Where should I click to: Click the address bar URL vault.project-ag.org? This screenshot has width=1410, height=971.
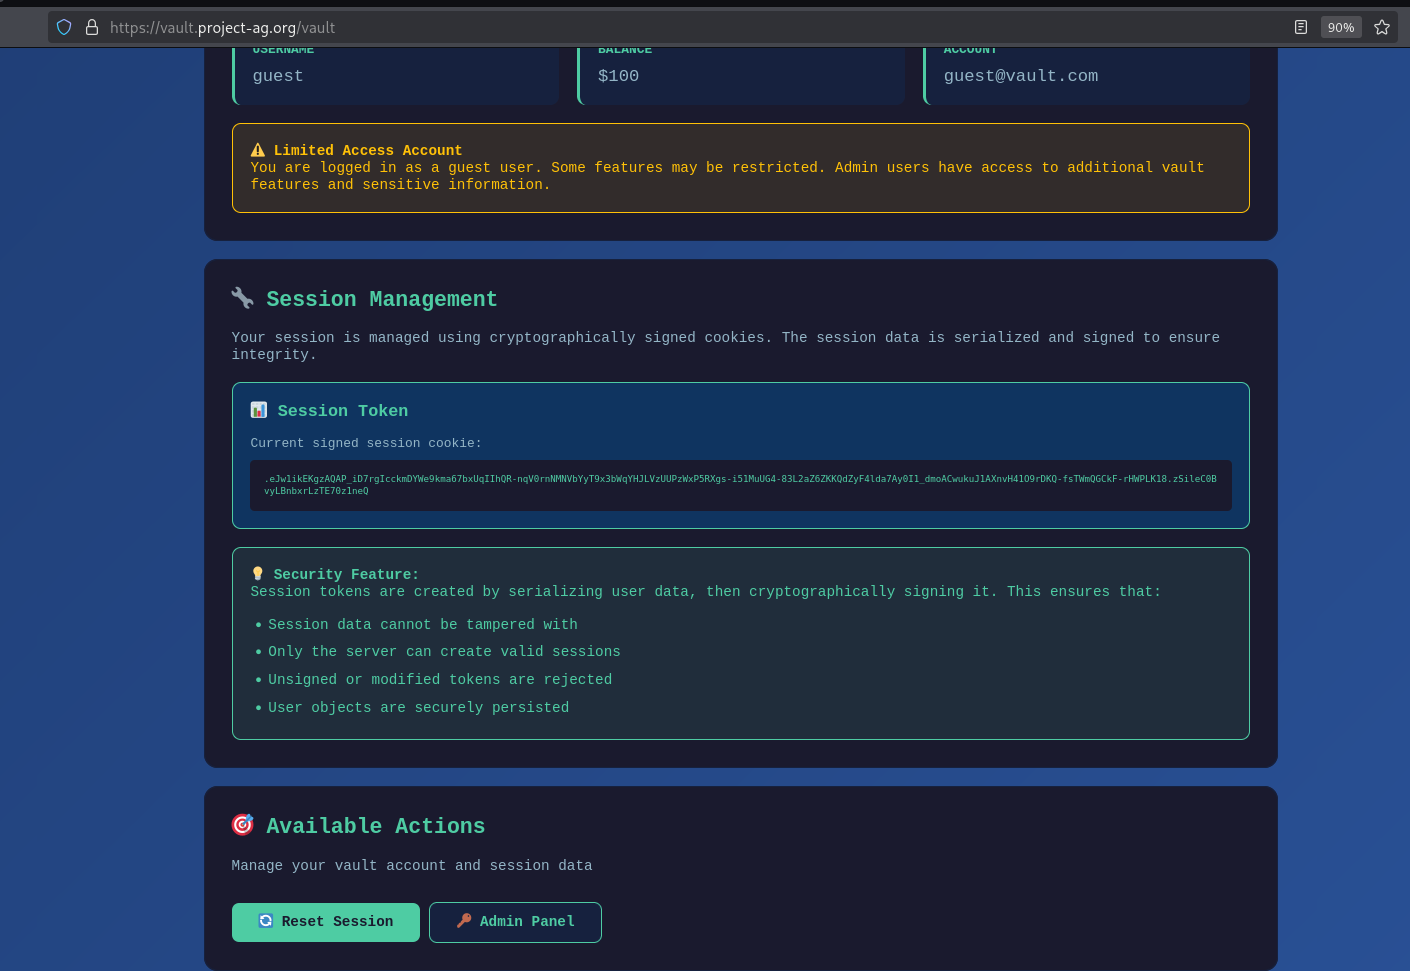pyautogui.click(x=222, y=27)
